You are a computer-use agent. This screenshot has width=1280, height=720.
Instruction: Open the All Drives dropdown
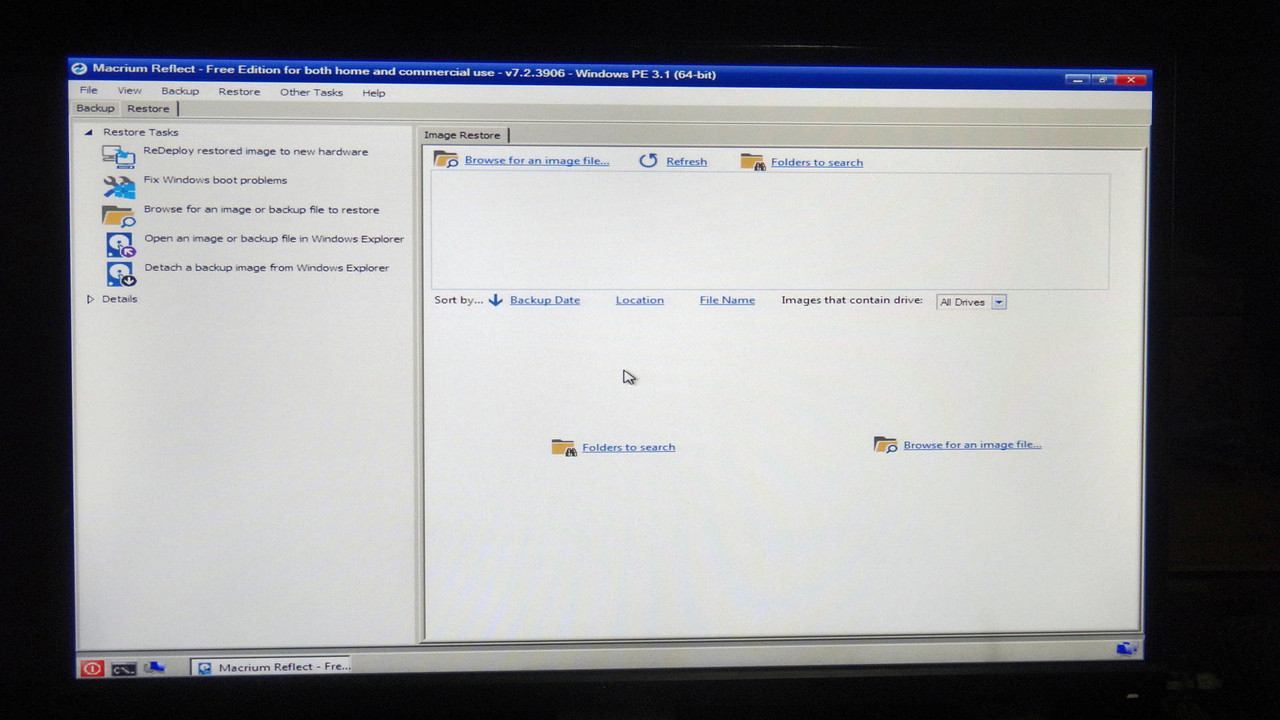[972, 302]
